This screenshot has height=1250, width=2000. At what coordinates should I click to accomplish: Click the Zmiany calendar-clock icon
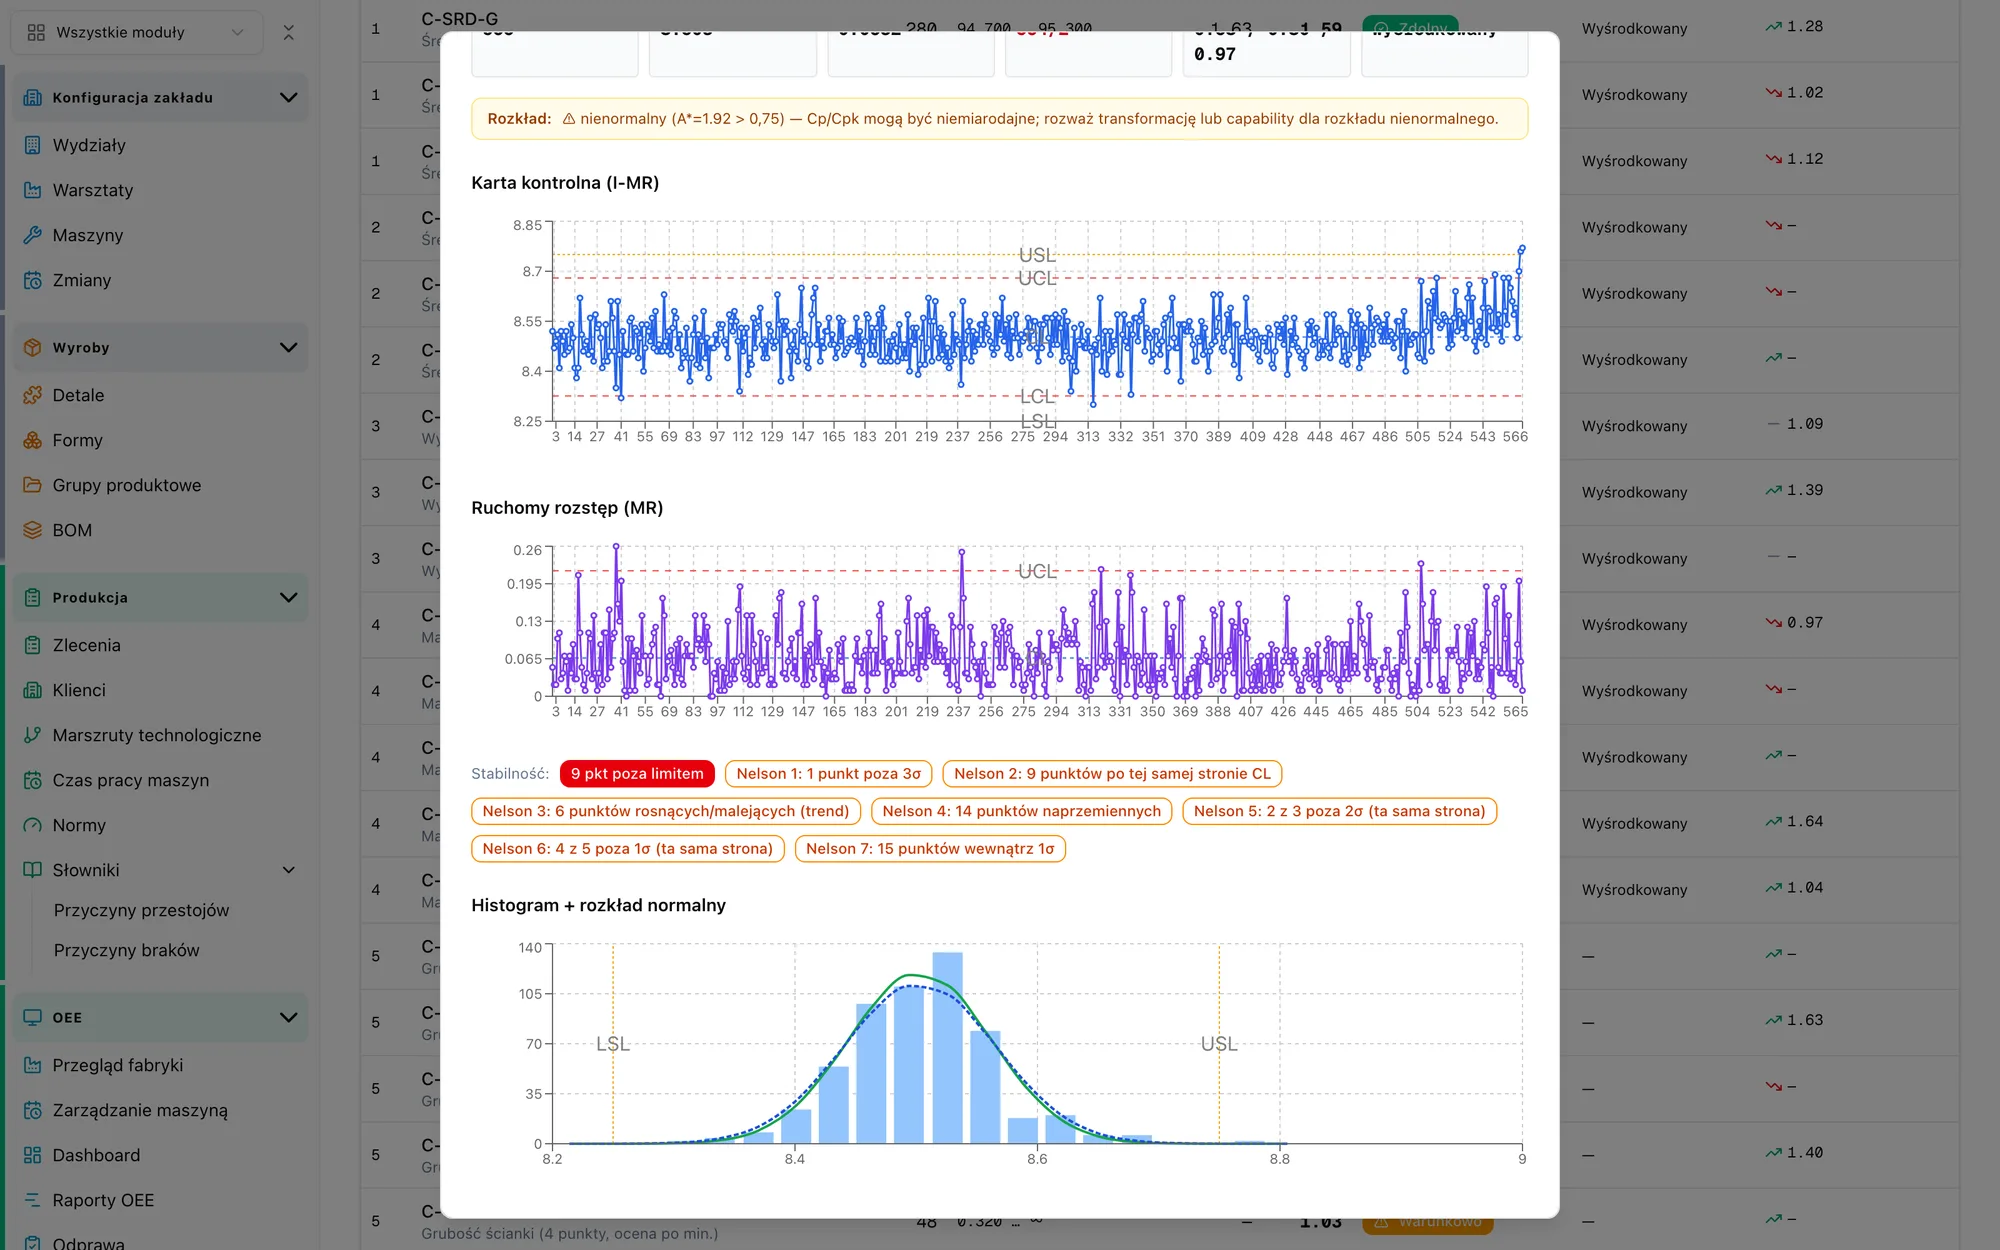pos(33,280)
